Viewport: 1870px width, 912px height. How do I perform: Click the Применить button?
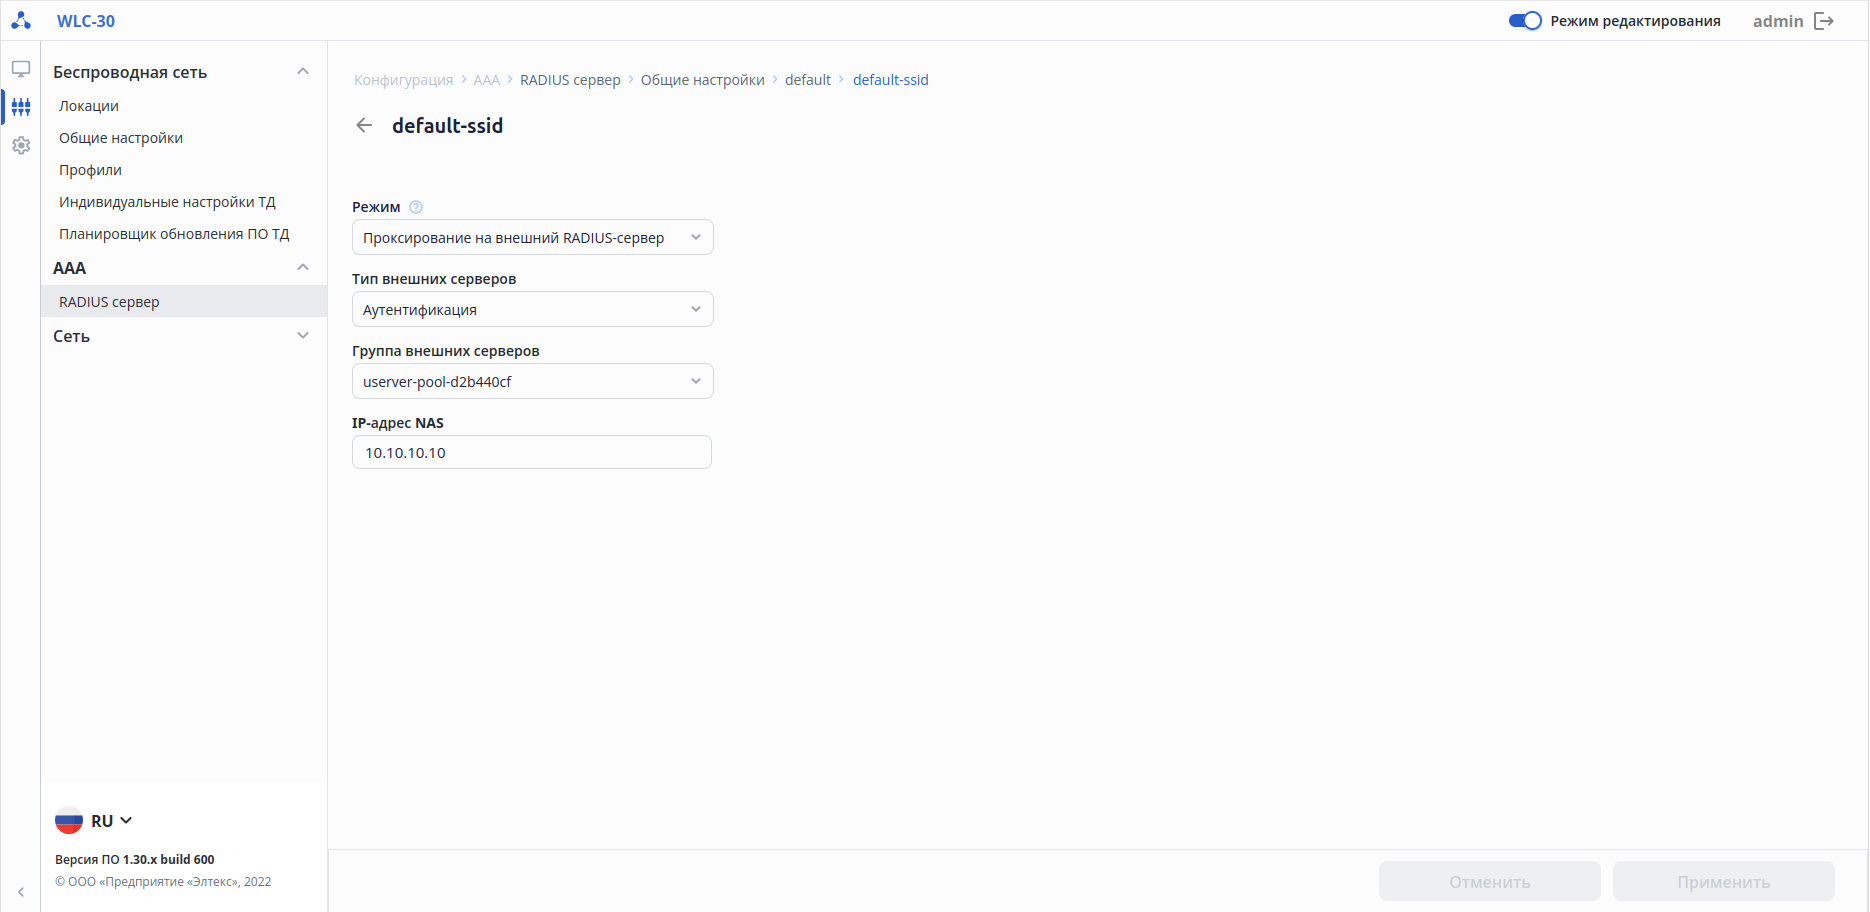click(1723, 882)
